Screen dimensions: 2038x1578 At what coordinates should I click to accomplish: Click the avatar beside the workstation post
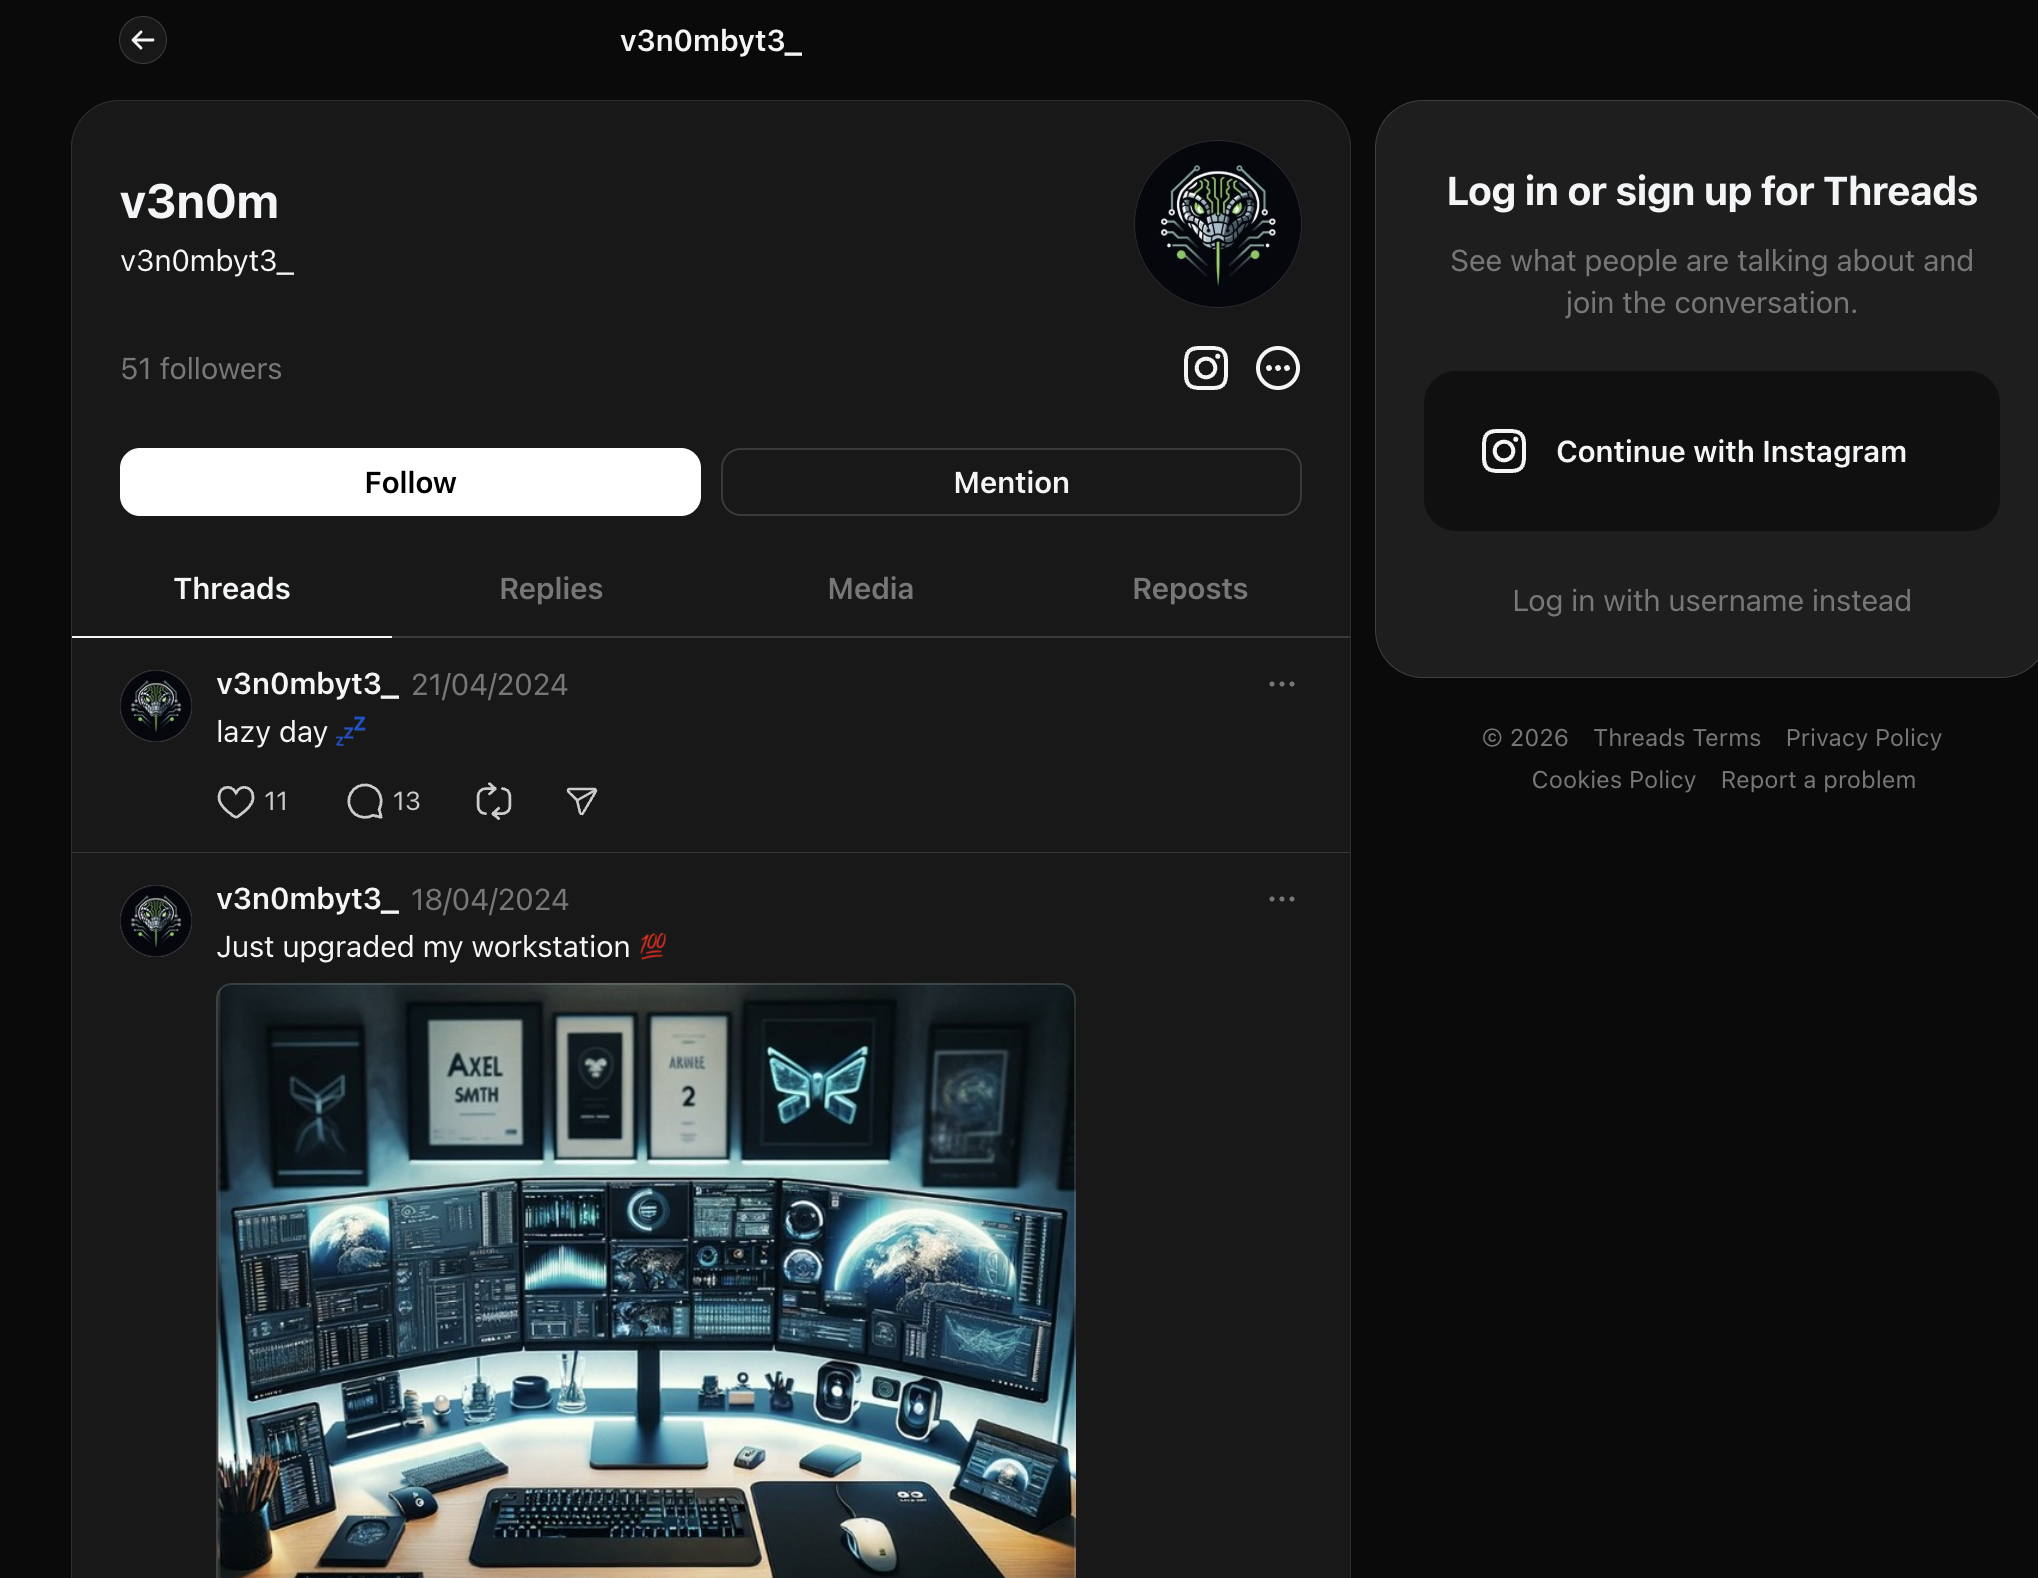coord(156,921)
